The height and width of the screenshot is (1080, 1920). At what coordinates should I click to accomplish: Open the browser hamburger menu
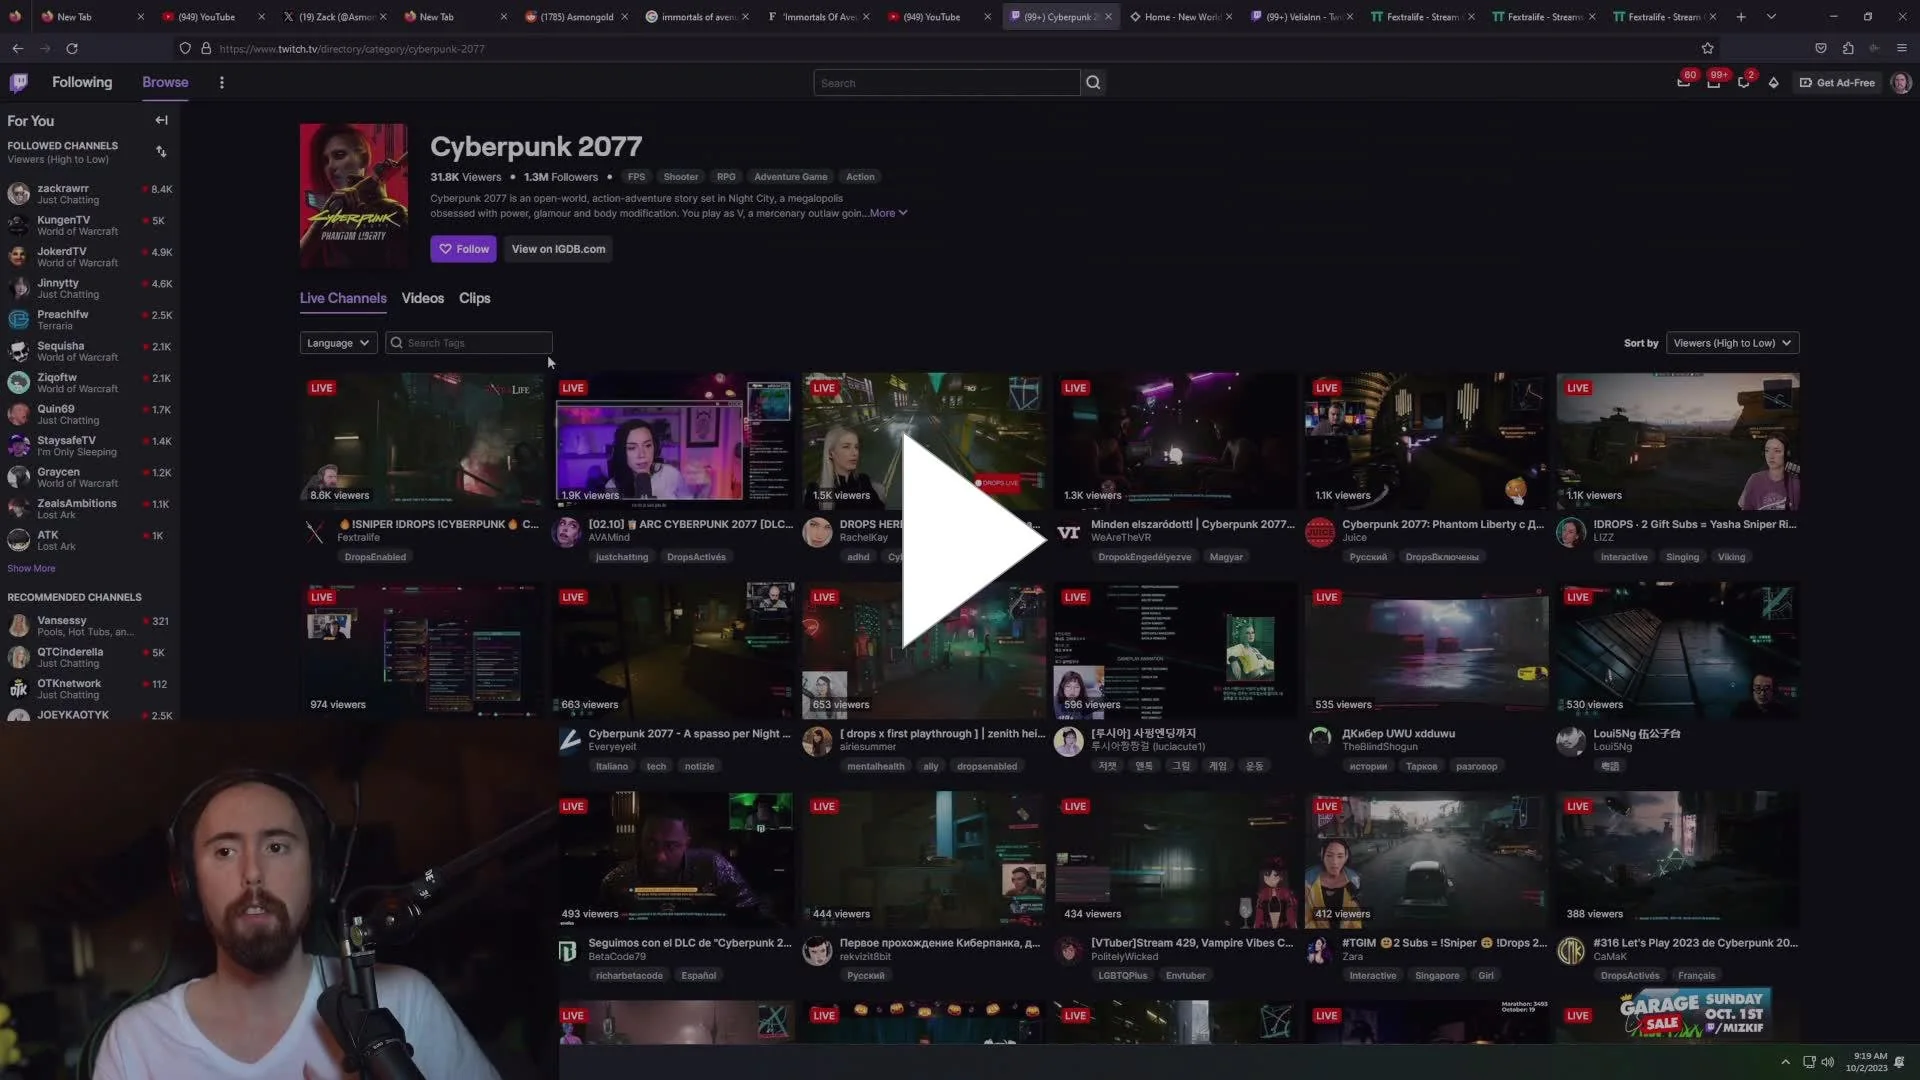click(1902, 48)
